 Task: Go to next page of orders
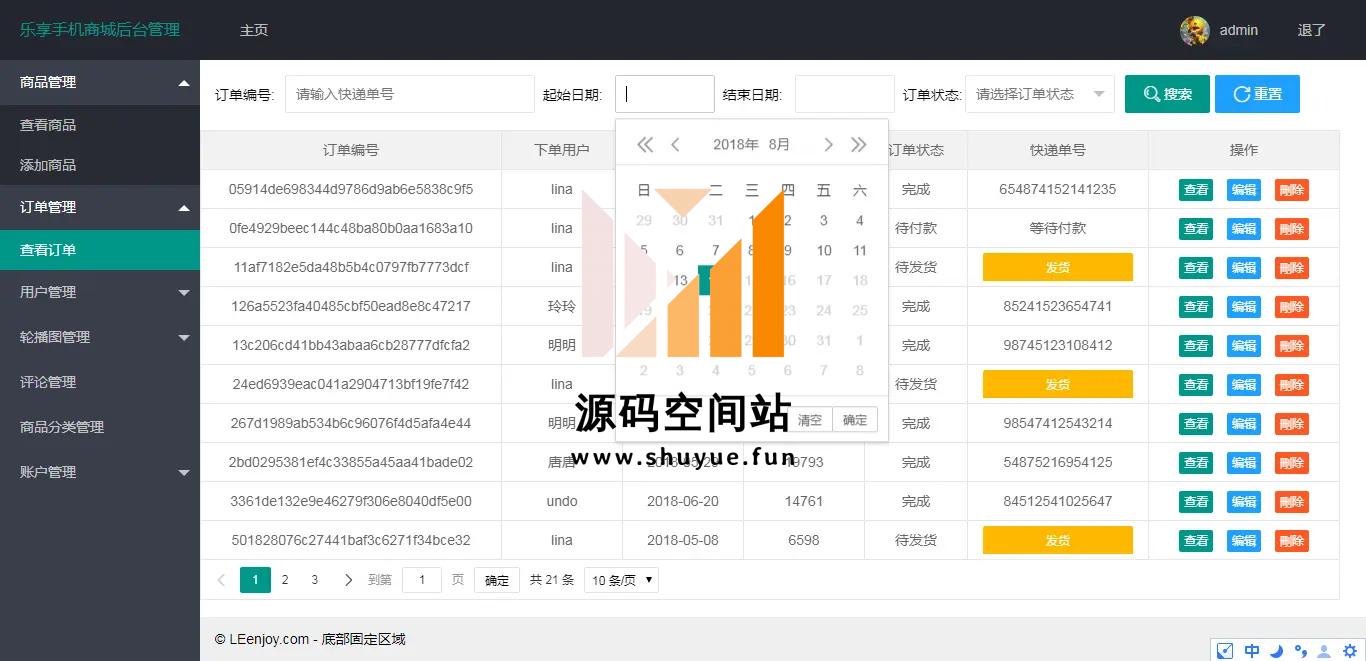click(348, 580)
